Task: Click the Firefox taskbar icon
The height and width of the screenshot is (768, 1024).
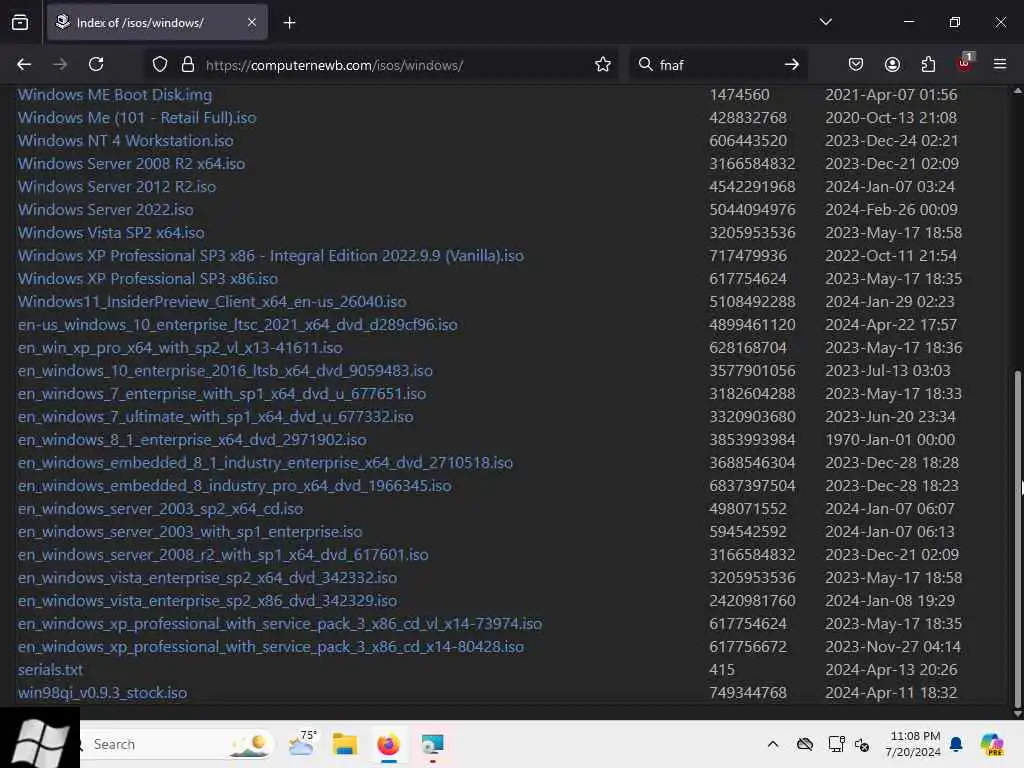Action: [389, 744]
